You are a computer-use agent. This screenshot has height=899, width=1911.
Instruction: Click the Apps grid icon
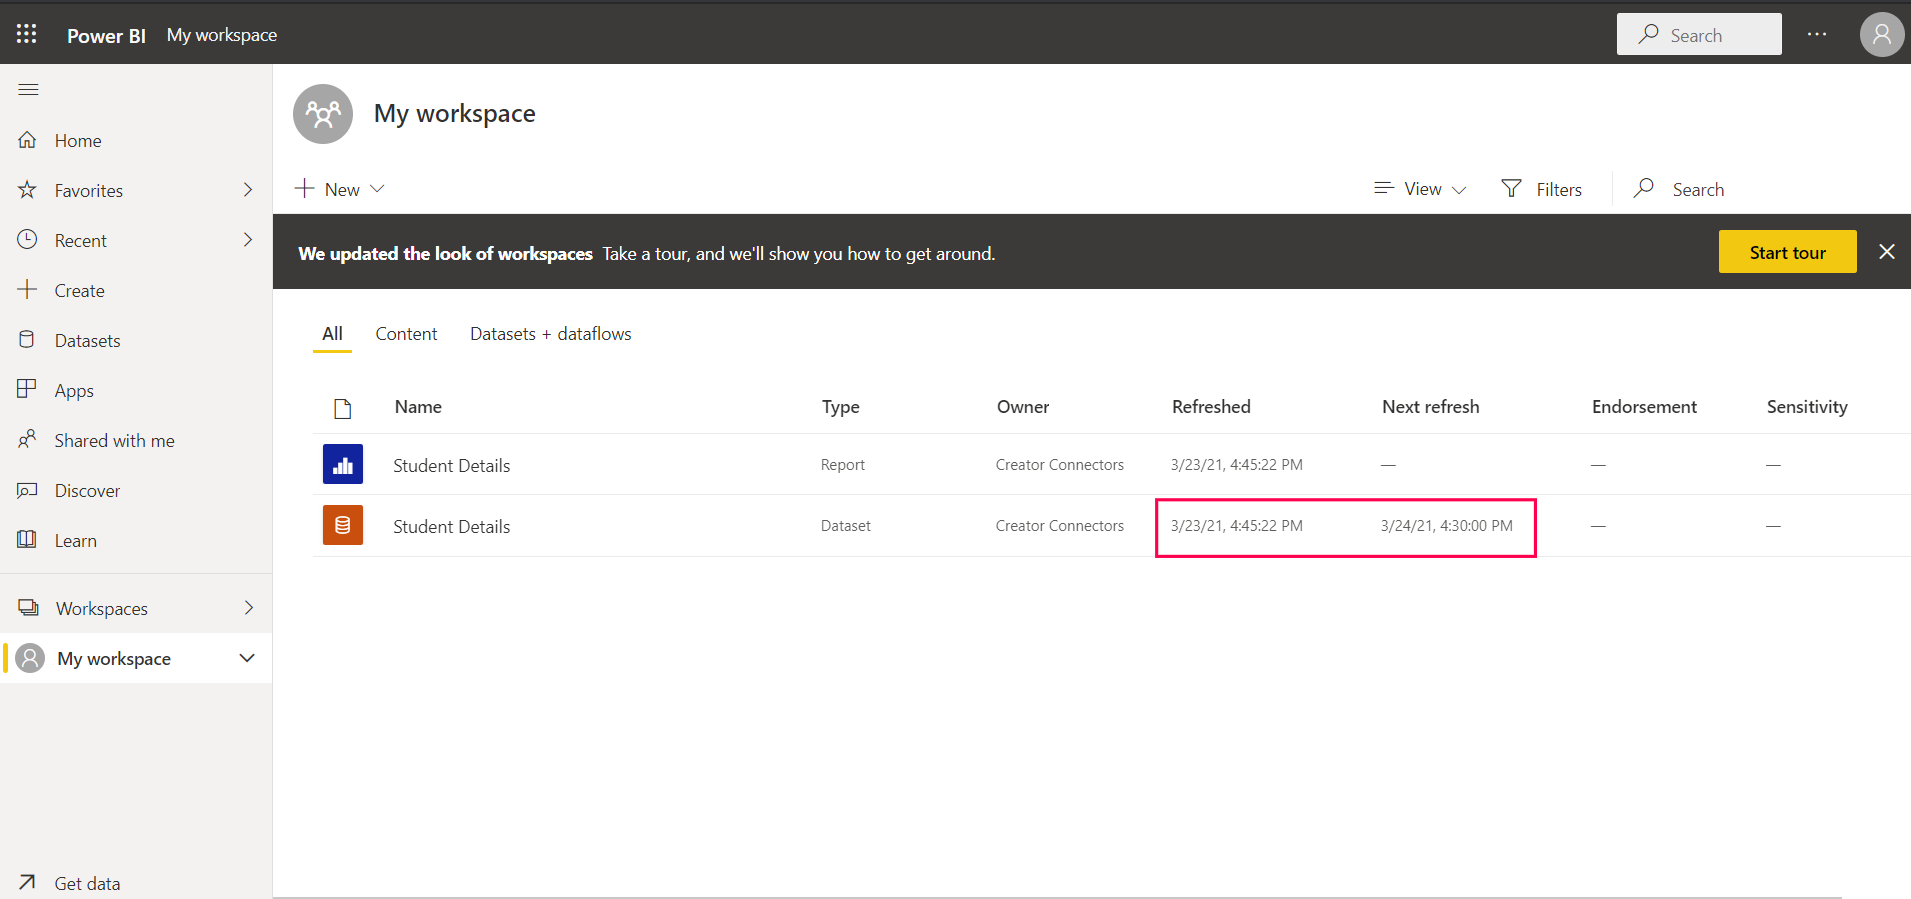tap(28, 390)
